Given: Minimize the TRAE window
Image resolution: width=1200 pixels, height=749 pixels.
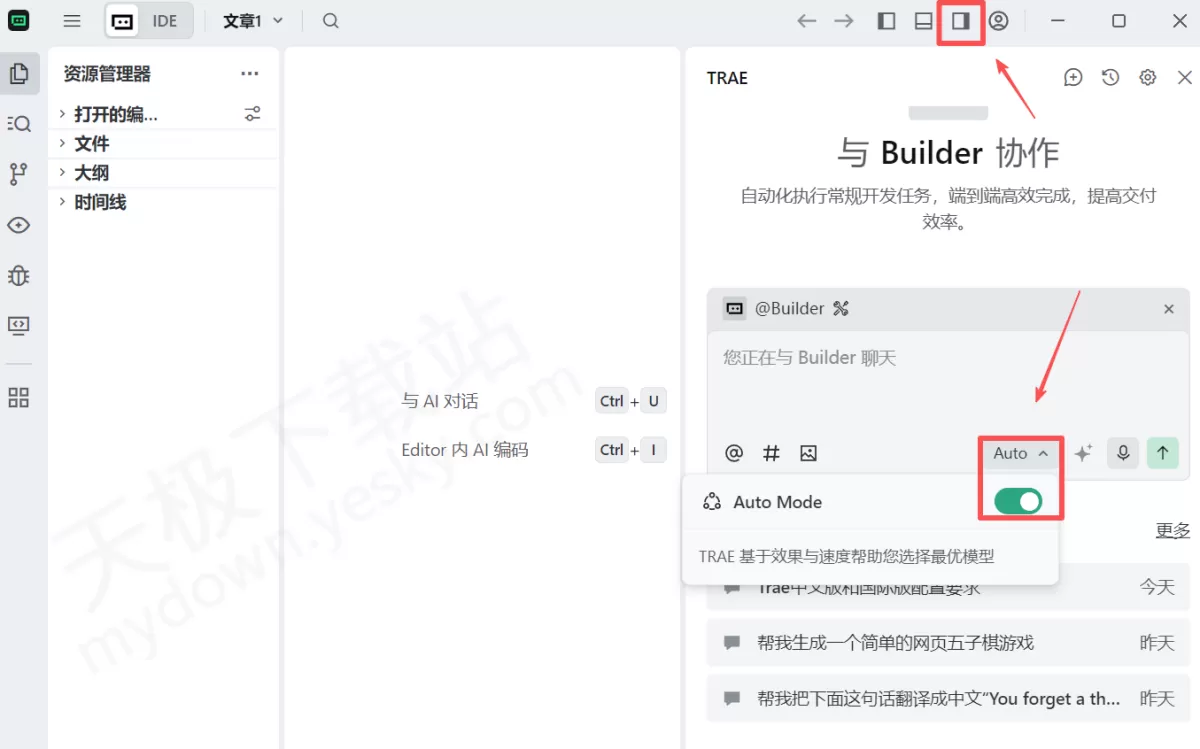Looking at the screenshot, I should point(1058,21).
